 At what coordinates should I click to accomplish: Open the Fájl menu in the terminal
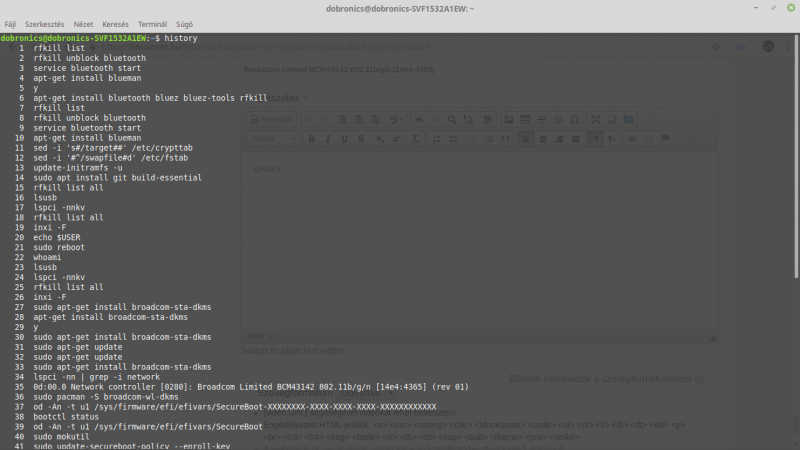pos(10,24)
